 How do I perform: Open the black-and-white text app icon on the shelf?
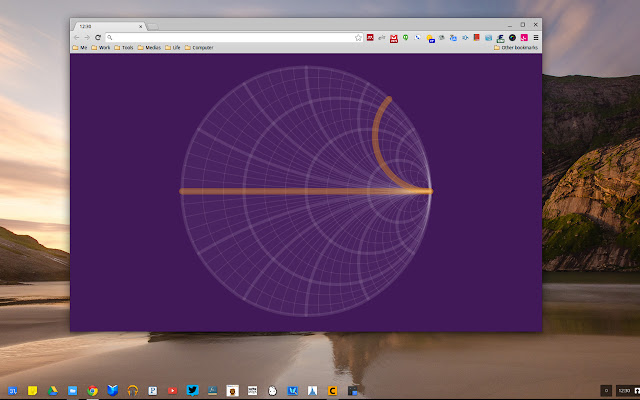coord(252,391)
